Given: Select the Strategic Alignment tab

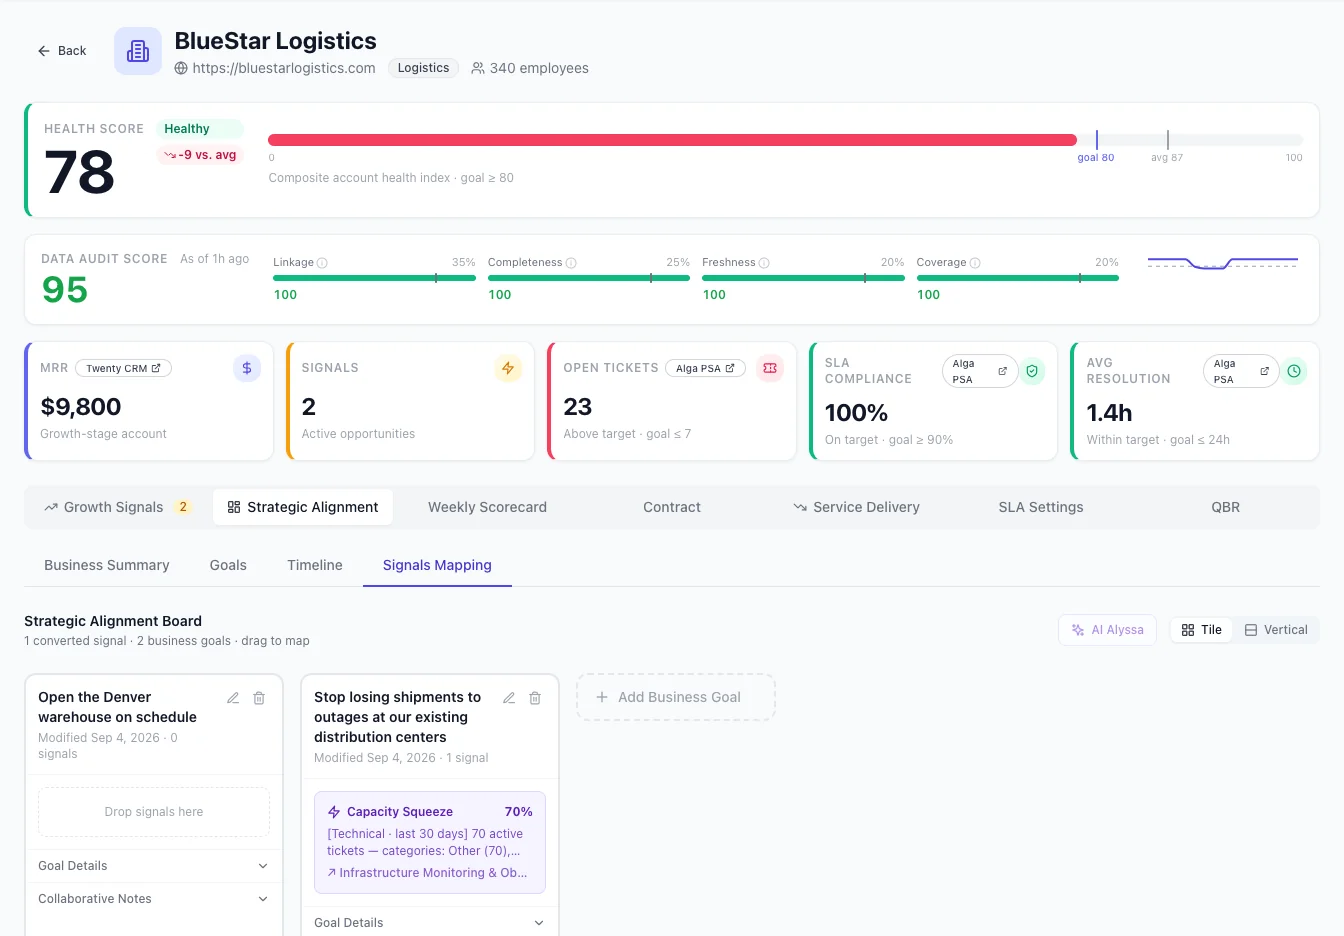Looking at the screenshot, I should pos(303,507).
